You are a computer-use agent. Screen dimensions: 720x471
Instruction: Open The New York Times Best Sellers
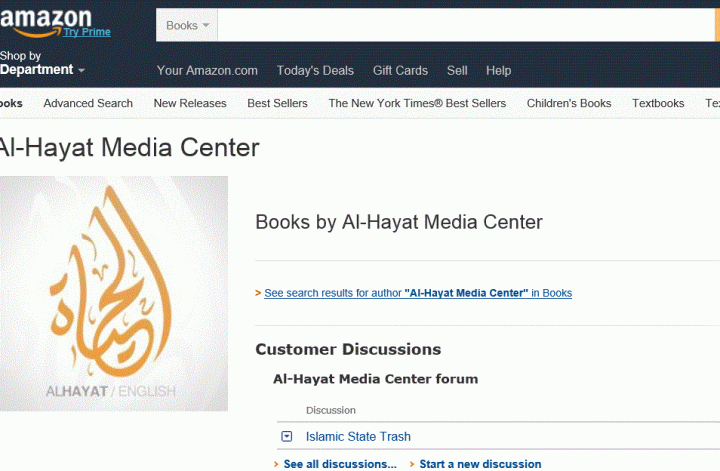[417, 103]
